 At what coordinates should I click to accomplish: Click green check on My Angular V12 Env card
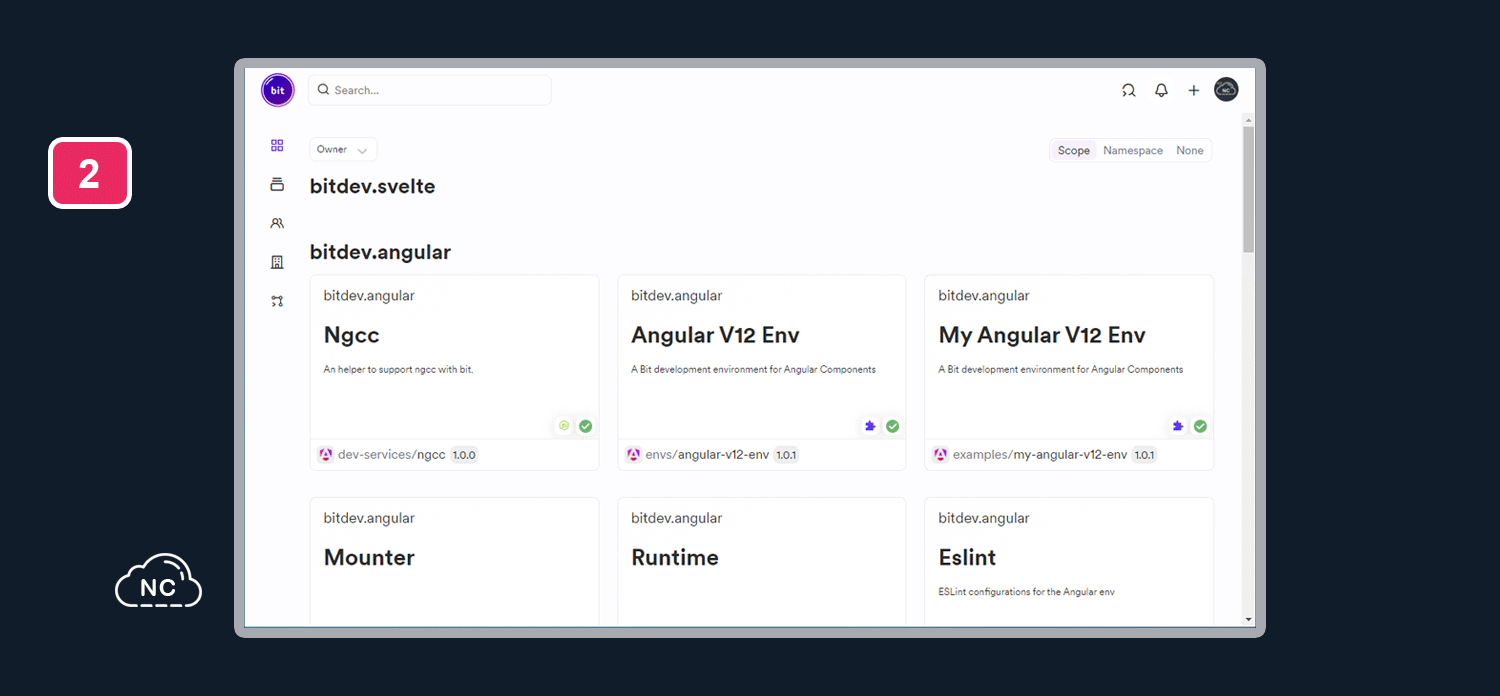(1200, 426)
